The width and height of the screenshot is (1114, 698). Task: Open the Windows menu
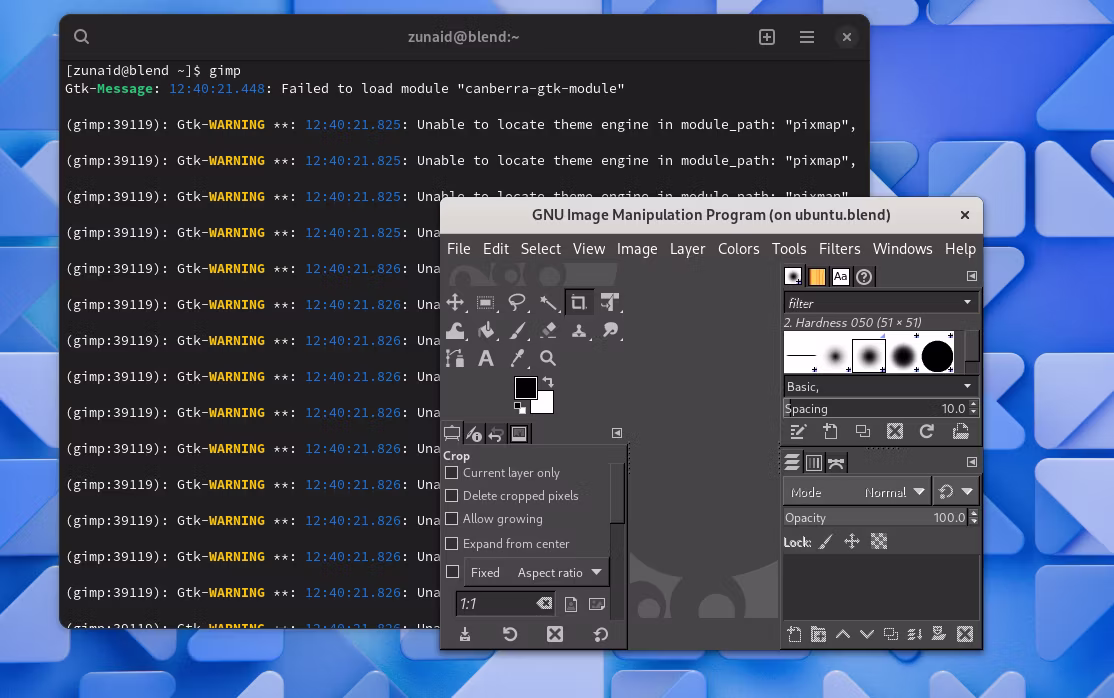pyautogui.click(x=902, y=249)
